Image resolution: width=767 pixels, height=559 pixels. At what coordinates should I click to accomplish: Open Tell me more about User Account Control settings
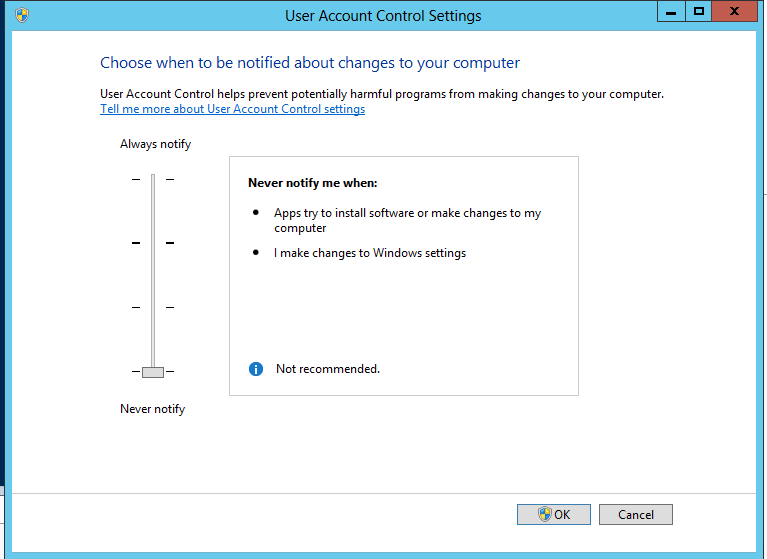coord(232,109)
